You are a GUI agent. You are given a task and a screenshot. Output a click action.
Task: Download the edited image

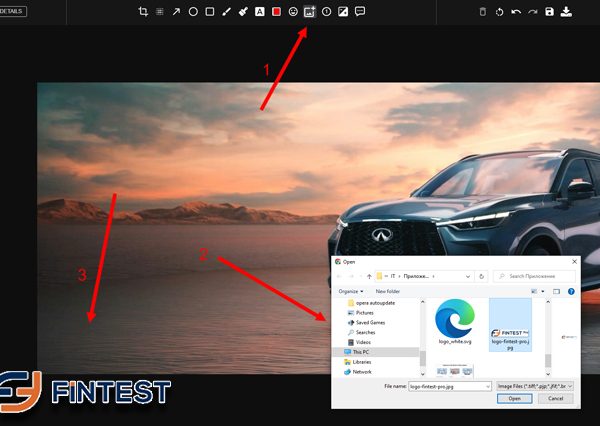(566, 12)
